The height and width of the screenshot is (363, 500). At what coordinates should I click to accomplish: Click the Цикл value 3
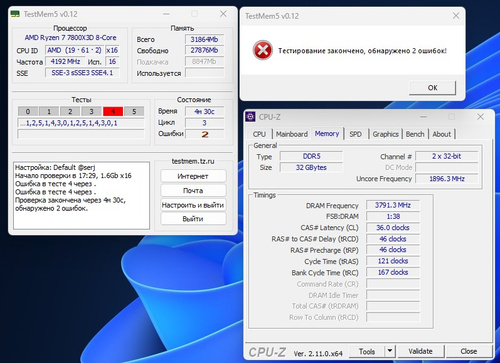click(x=204, y=123)
